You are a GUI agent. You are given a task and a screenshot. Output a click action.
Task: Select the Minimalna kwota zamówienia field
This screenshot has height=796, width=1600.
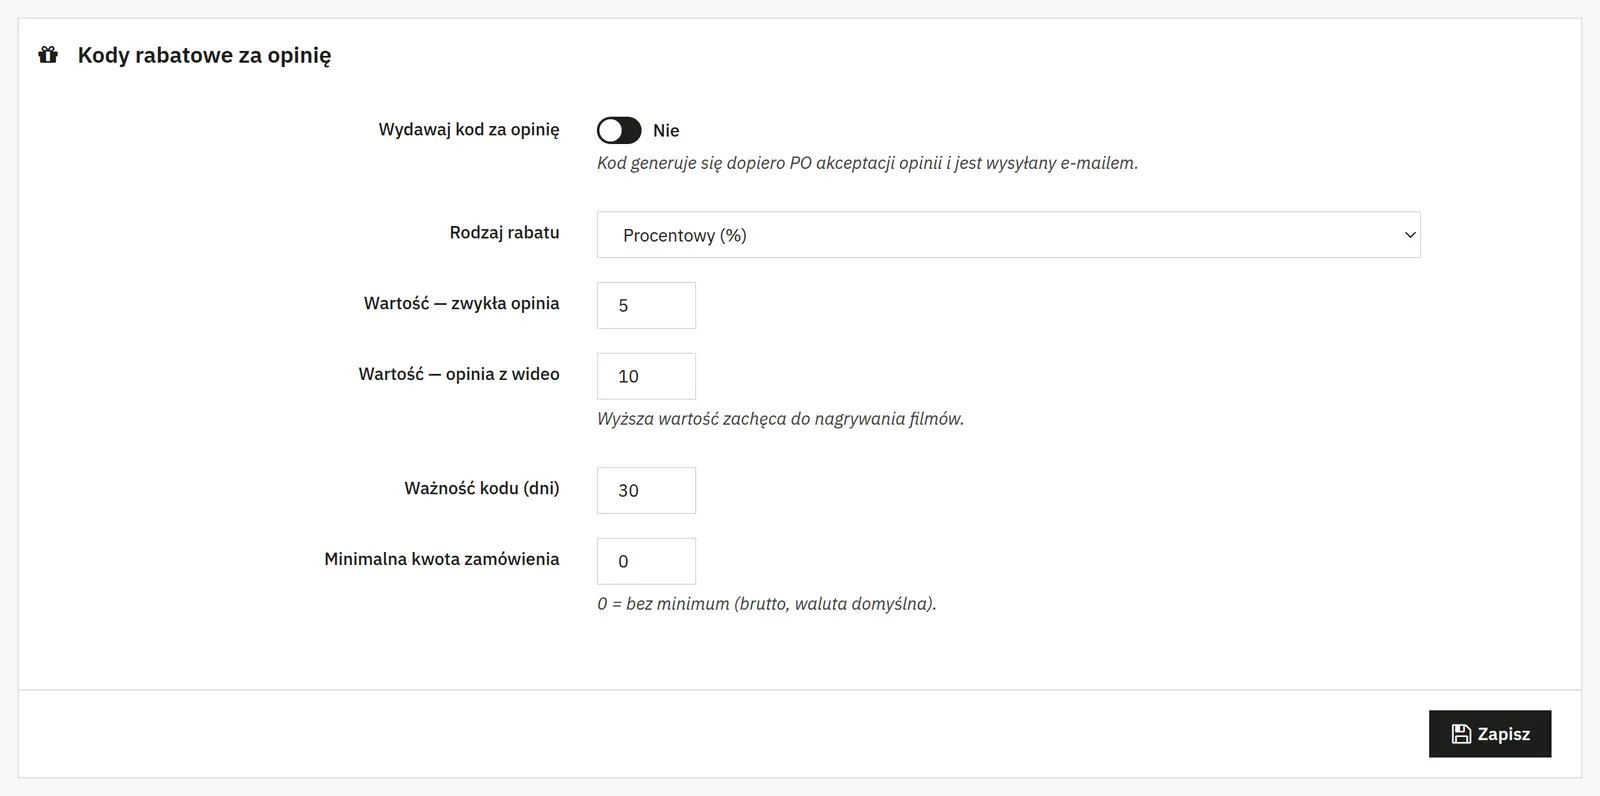point(646,561)
